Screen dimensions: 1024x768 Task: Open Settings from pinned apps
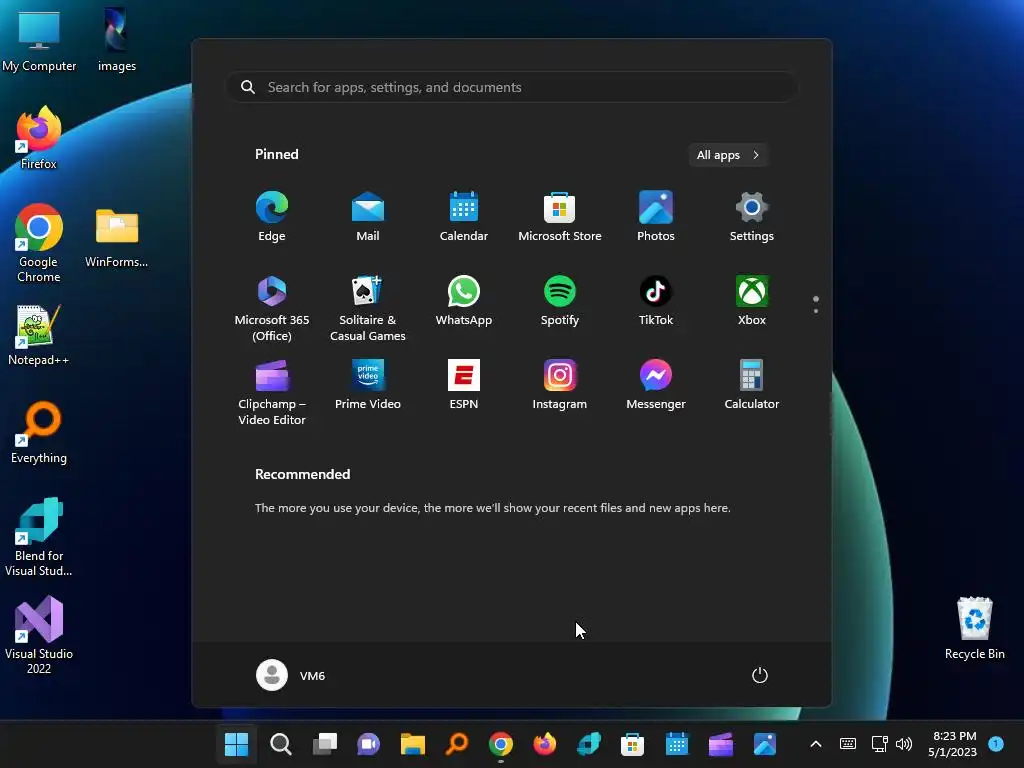coord(752,217)
